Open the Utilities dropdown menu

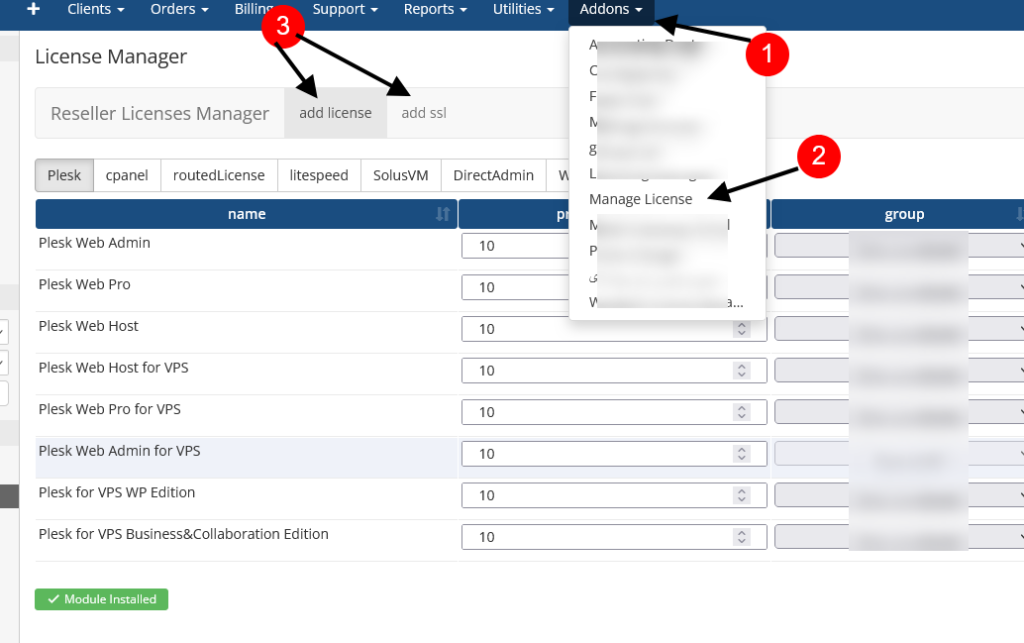point(523,9)
